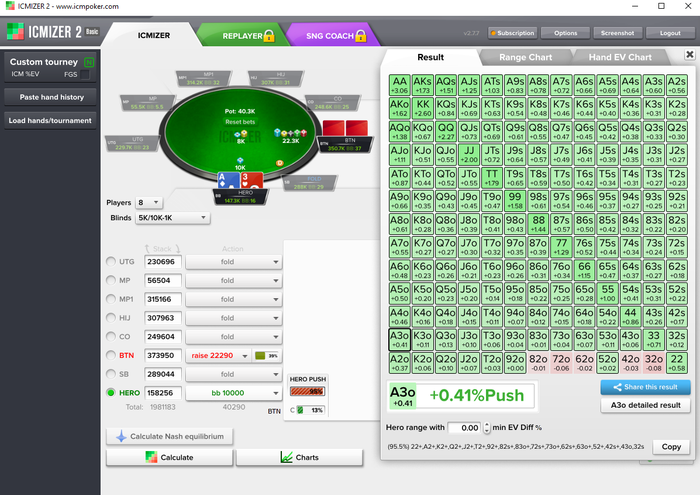Open the SB action fold dropdown

(x=233, y=374)
